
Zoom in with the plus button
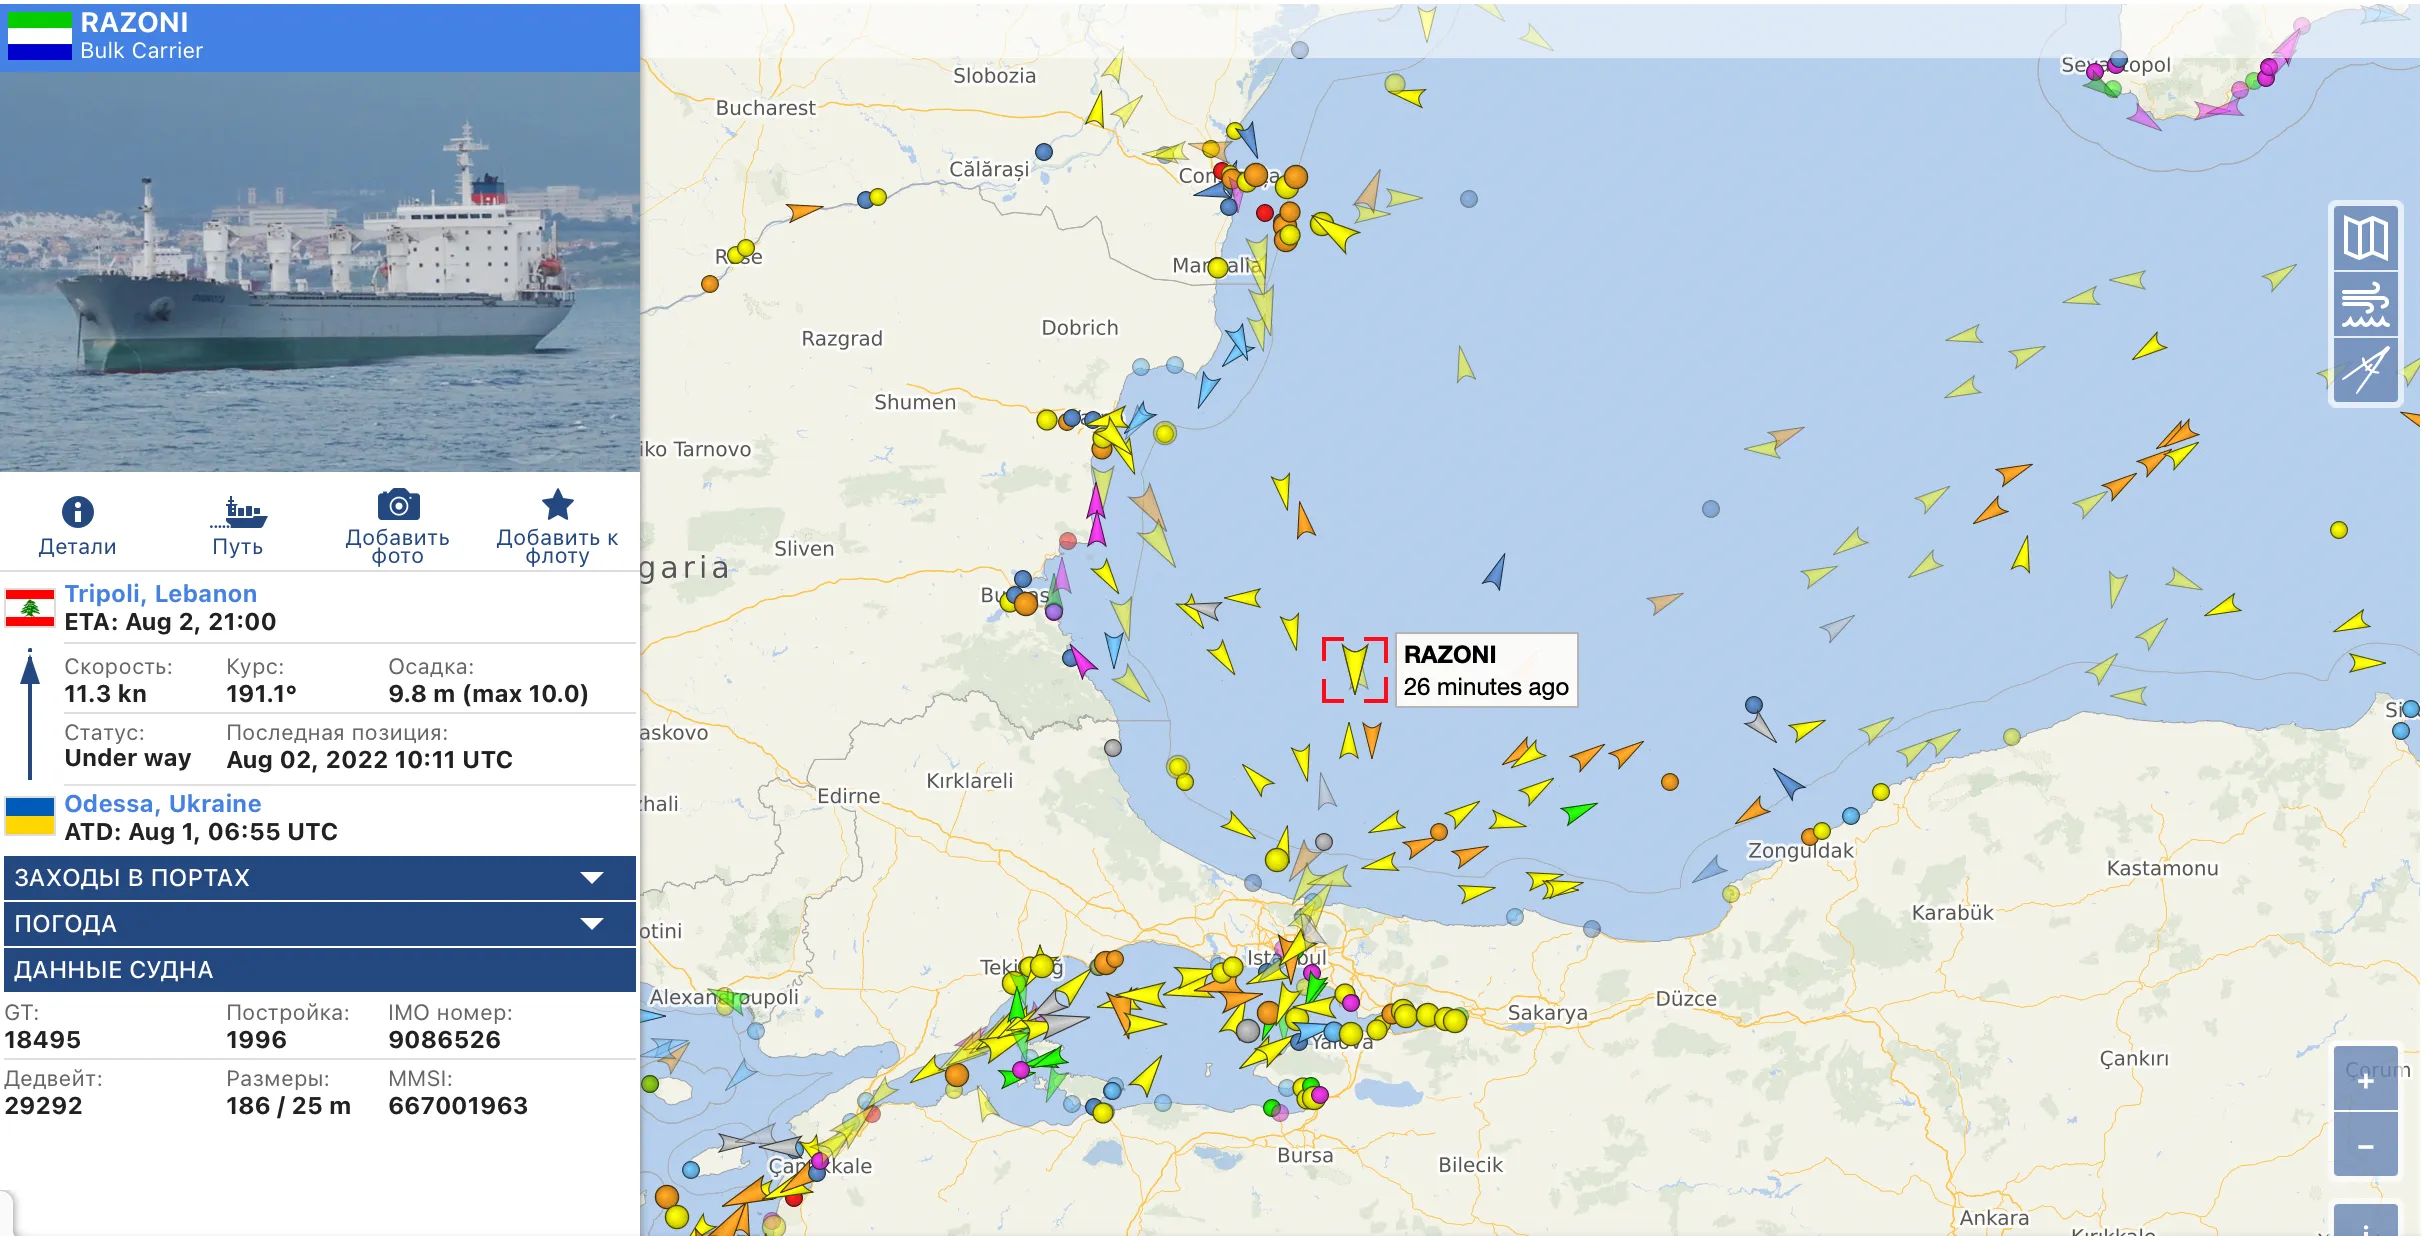tap(2365, 1081)
